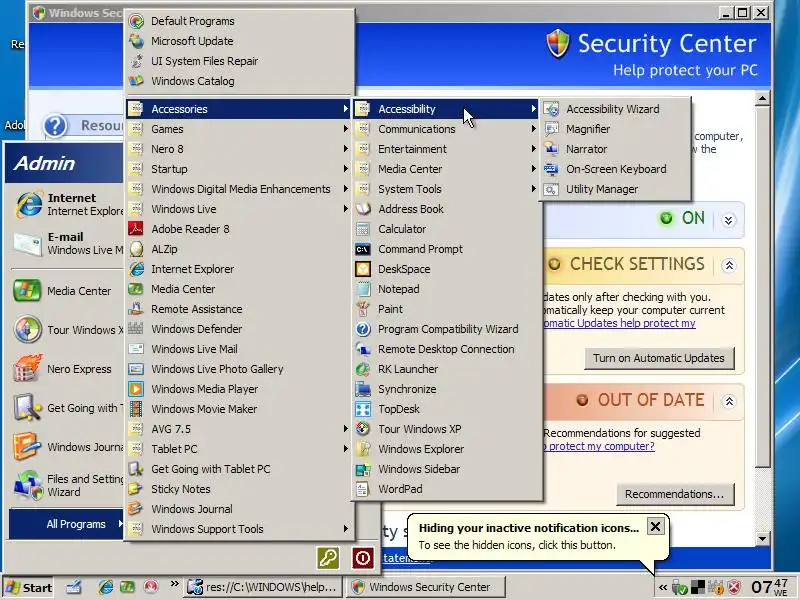Screen dimensions: 800x600
Task: Choose Microsoft Update menu entry
Action: [x=239, y=41]
